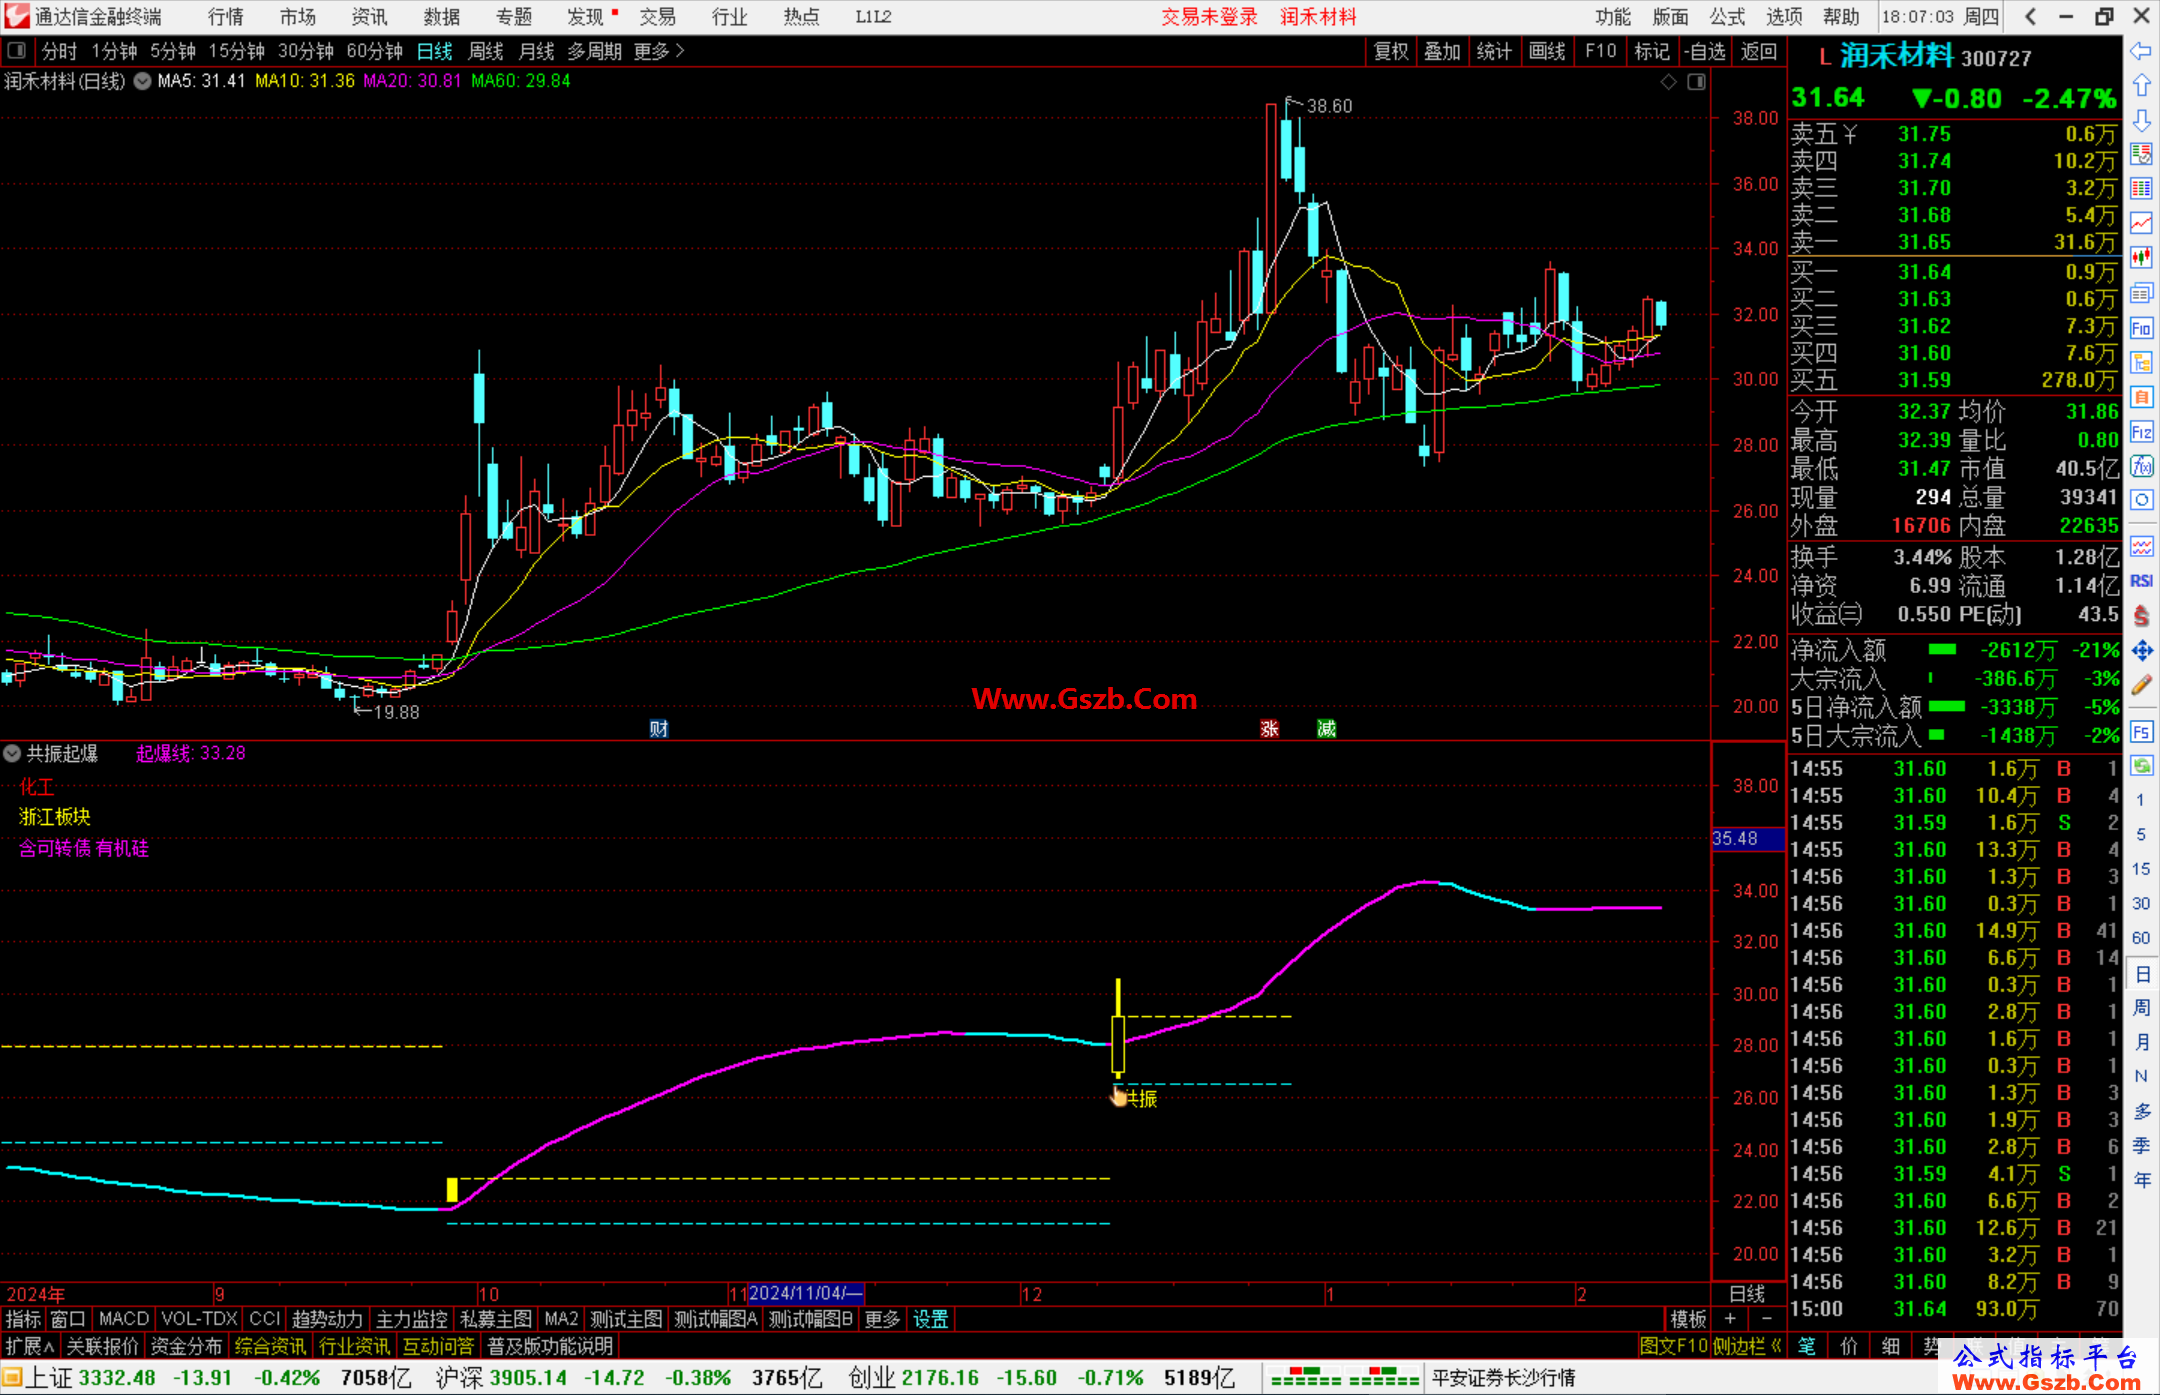The width and height of the screenshot is (2160, 1395).
Task: Open the 模板 template dropdown
Action: tap(1689, 1320)
